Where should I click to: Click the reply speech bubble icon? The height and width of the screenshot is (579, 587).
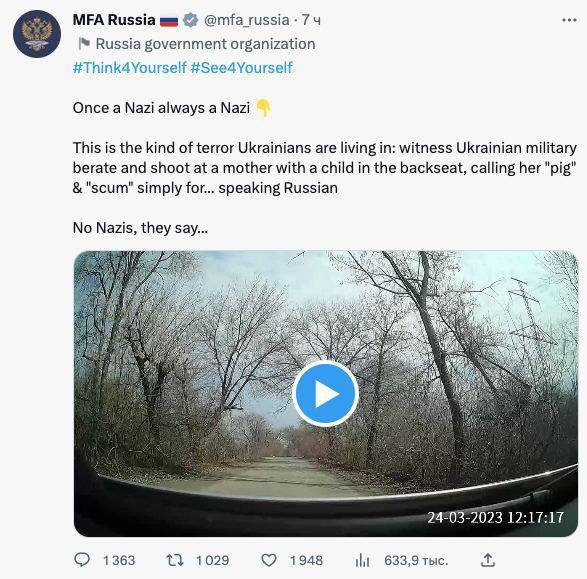point(82,560)
